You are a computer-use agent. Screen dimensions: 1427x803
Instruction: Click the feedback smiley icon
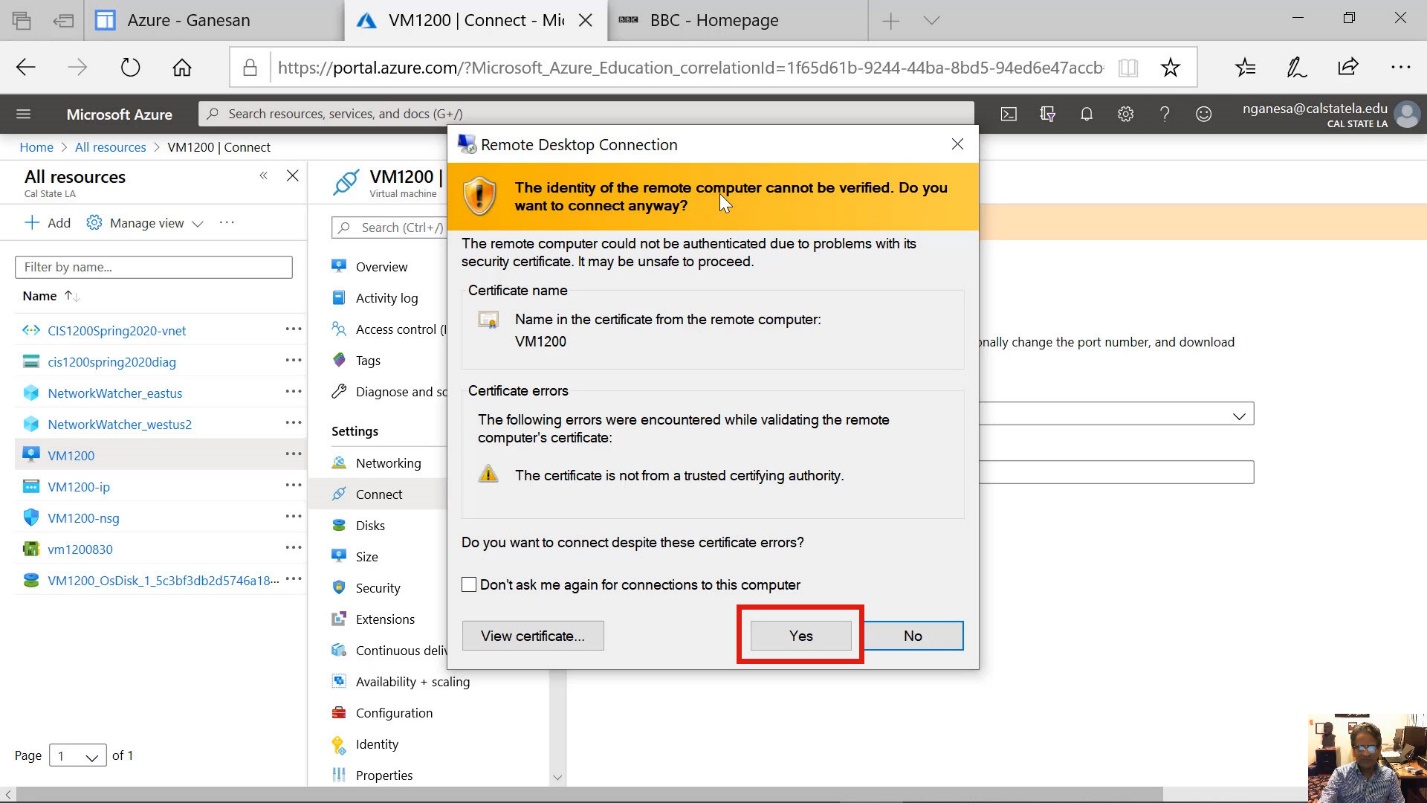1204,114
